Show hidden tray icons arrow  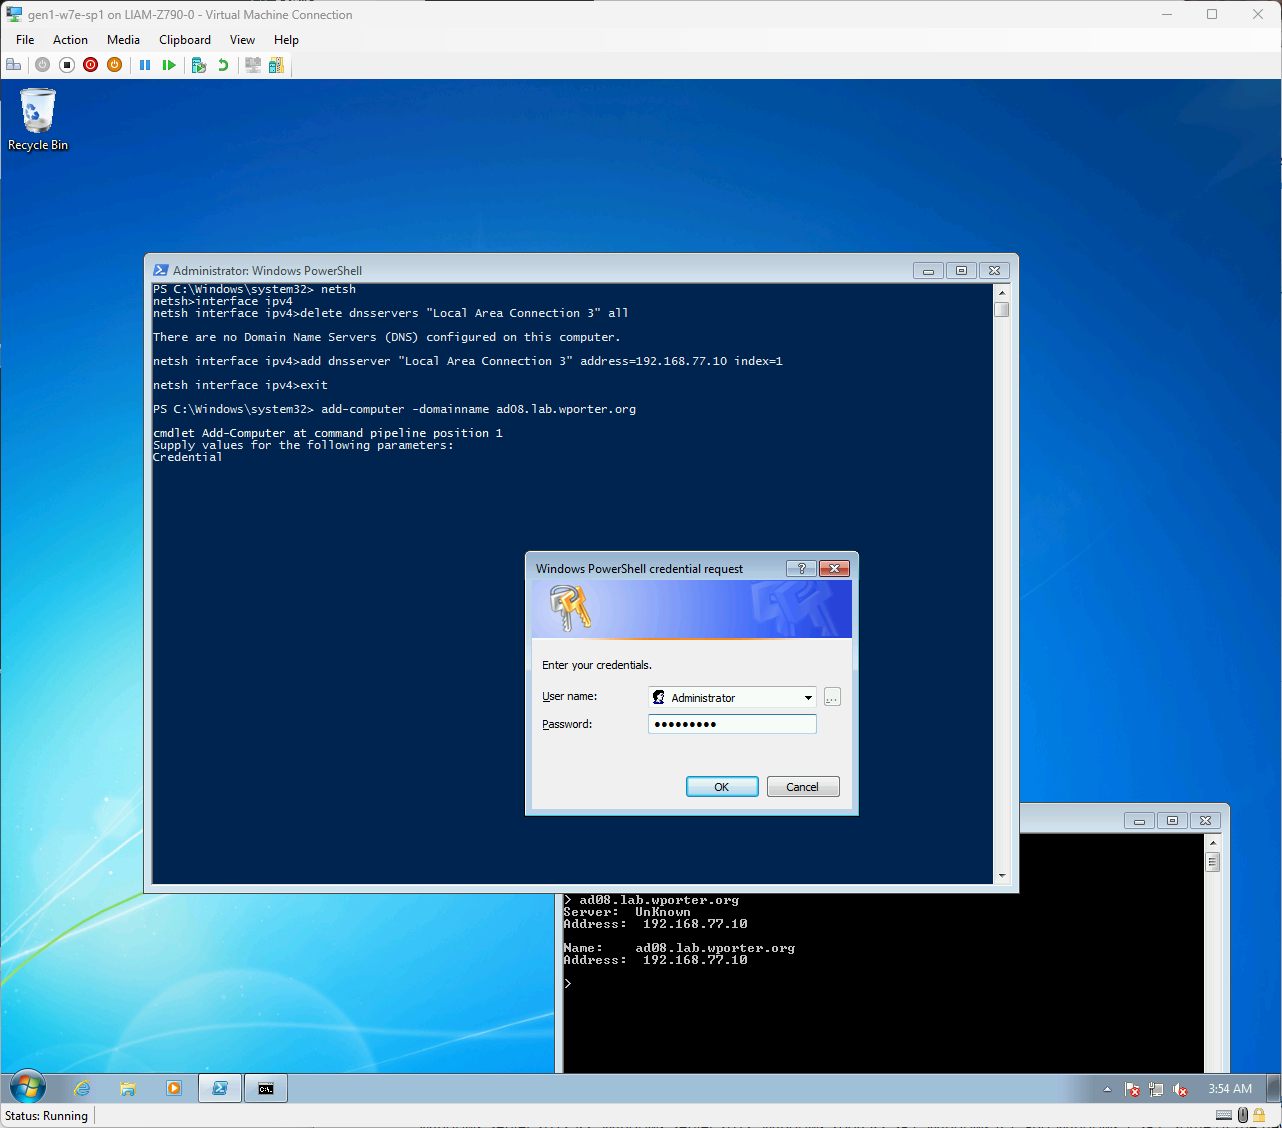pos(1107,1089)
